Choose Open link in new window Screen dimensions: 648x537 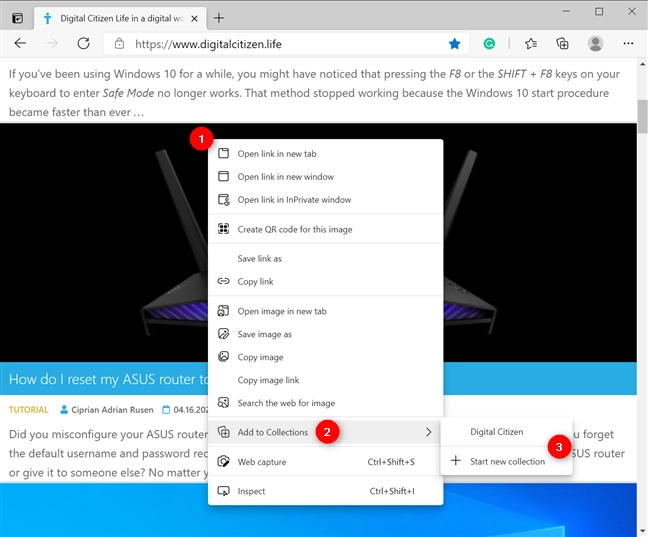point(326,177)
